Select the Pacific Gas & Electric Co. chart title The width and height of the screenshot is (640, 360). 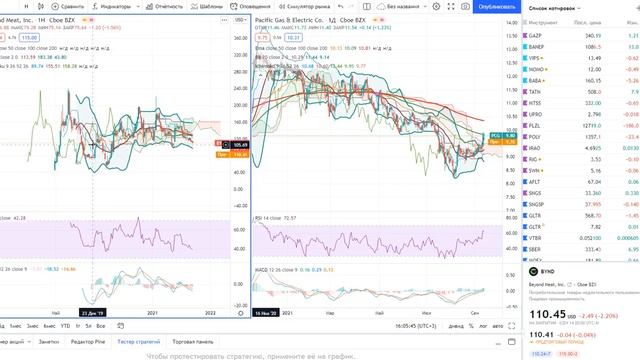(289, 20)
